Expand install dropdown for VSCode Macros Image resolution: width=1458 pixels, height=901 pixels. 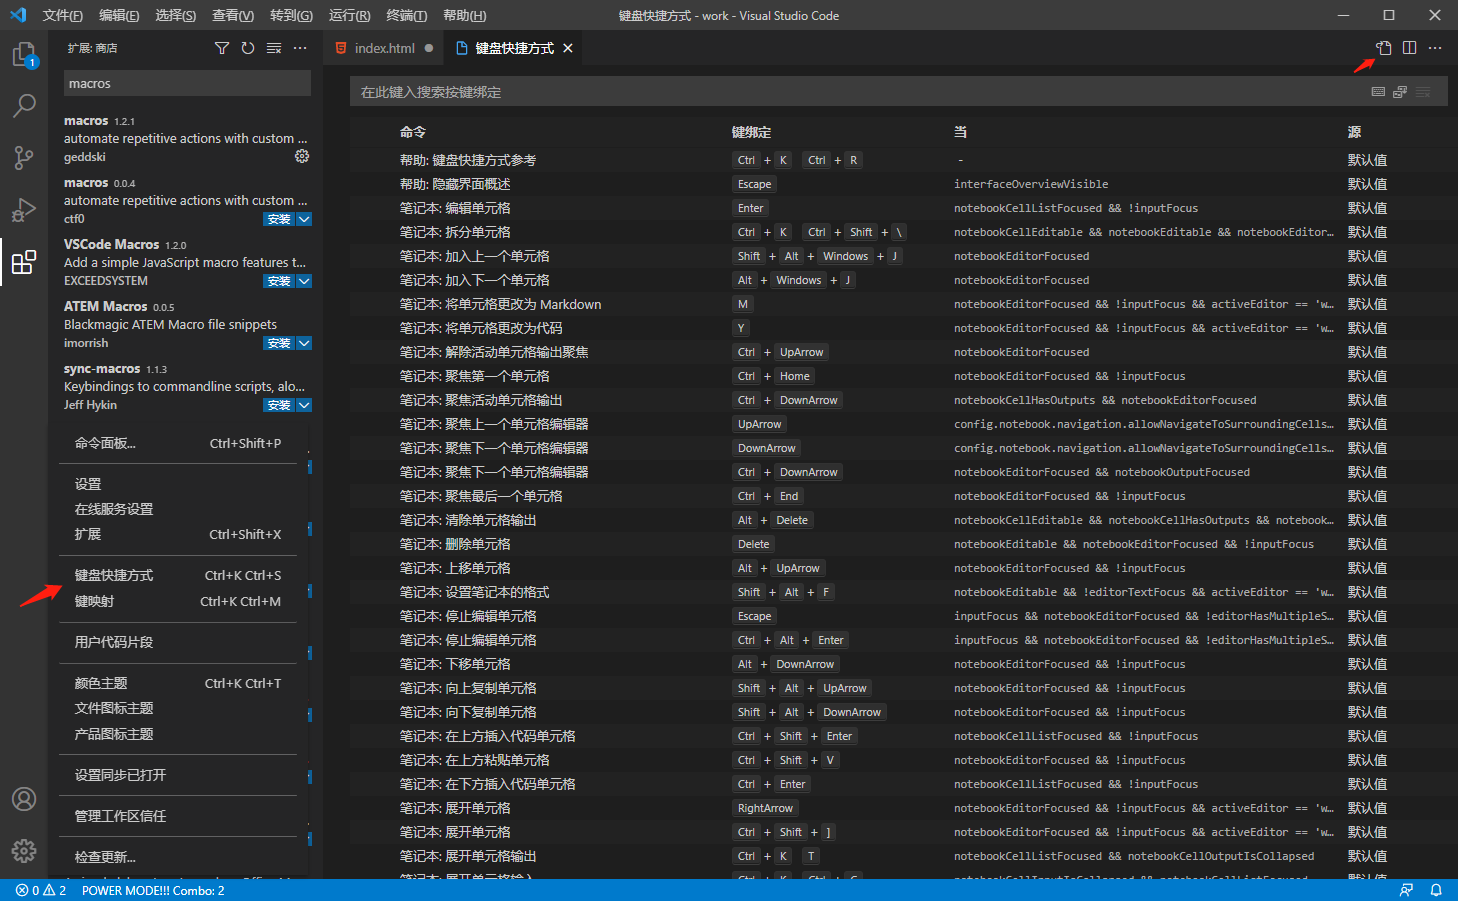point(304,281)
